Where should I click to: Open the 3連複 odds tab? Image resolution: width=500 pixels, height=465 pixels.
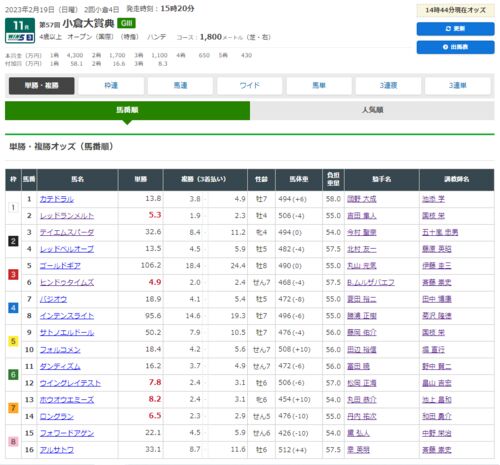388,86
